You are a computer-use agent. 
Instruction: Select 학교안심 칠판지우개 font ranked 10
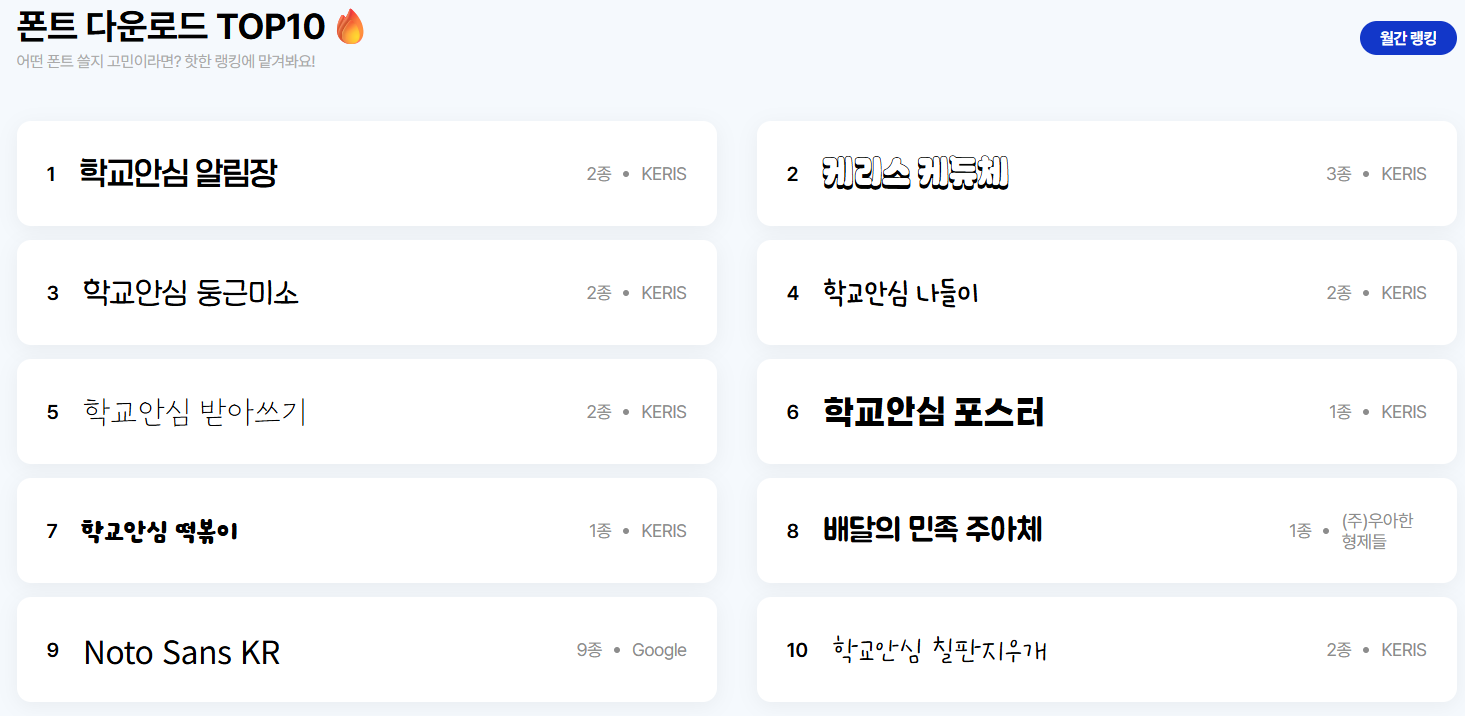pyautogui.click(x=1107, y=650)
